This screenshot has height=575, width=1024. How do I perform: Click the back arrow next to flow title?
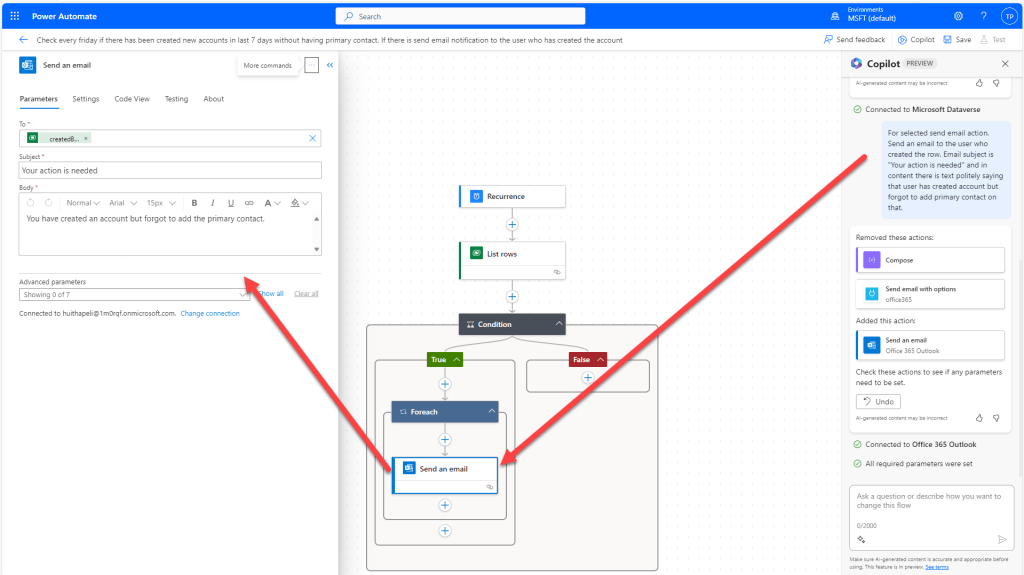point(24,40)
